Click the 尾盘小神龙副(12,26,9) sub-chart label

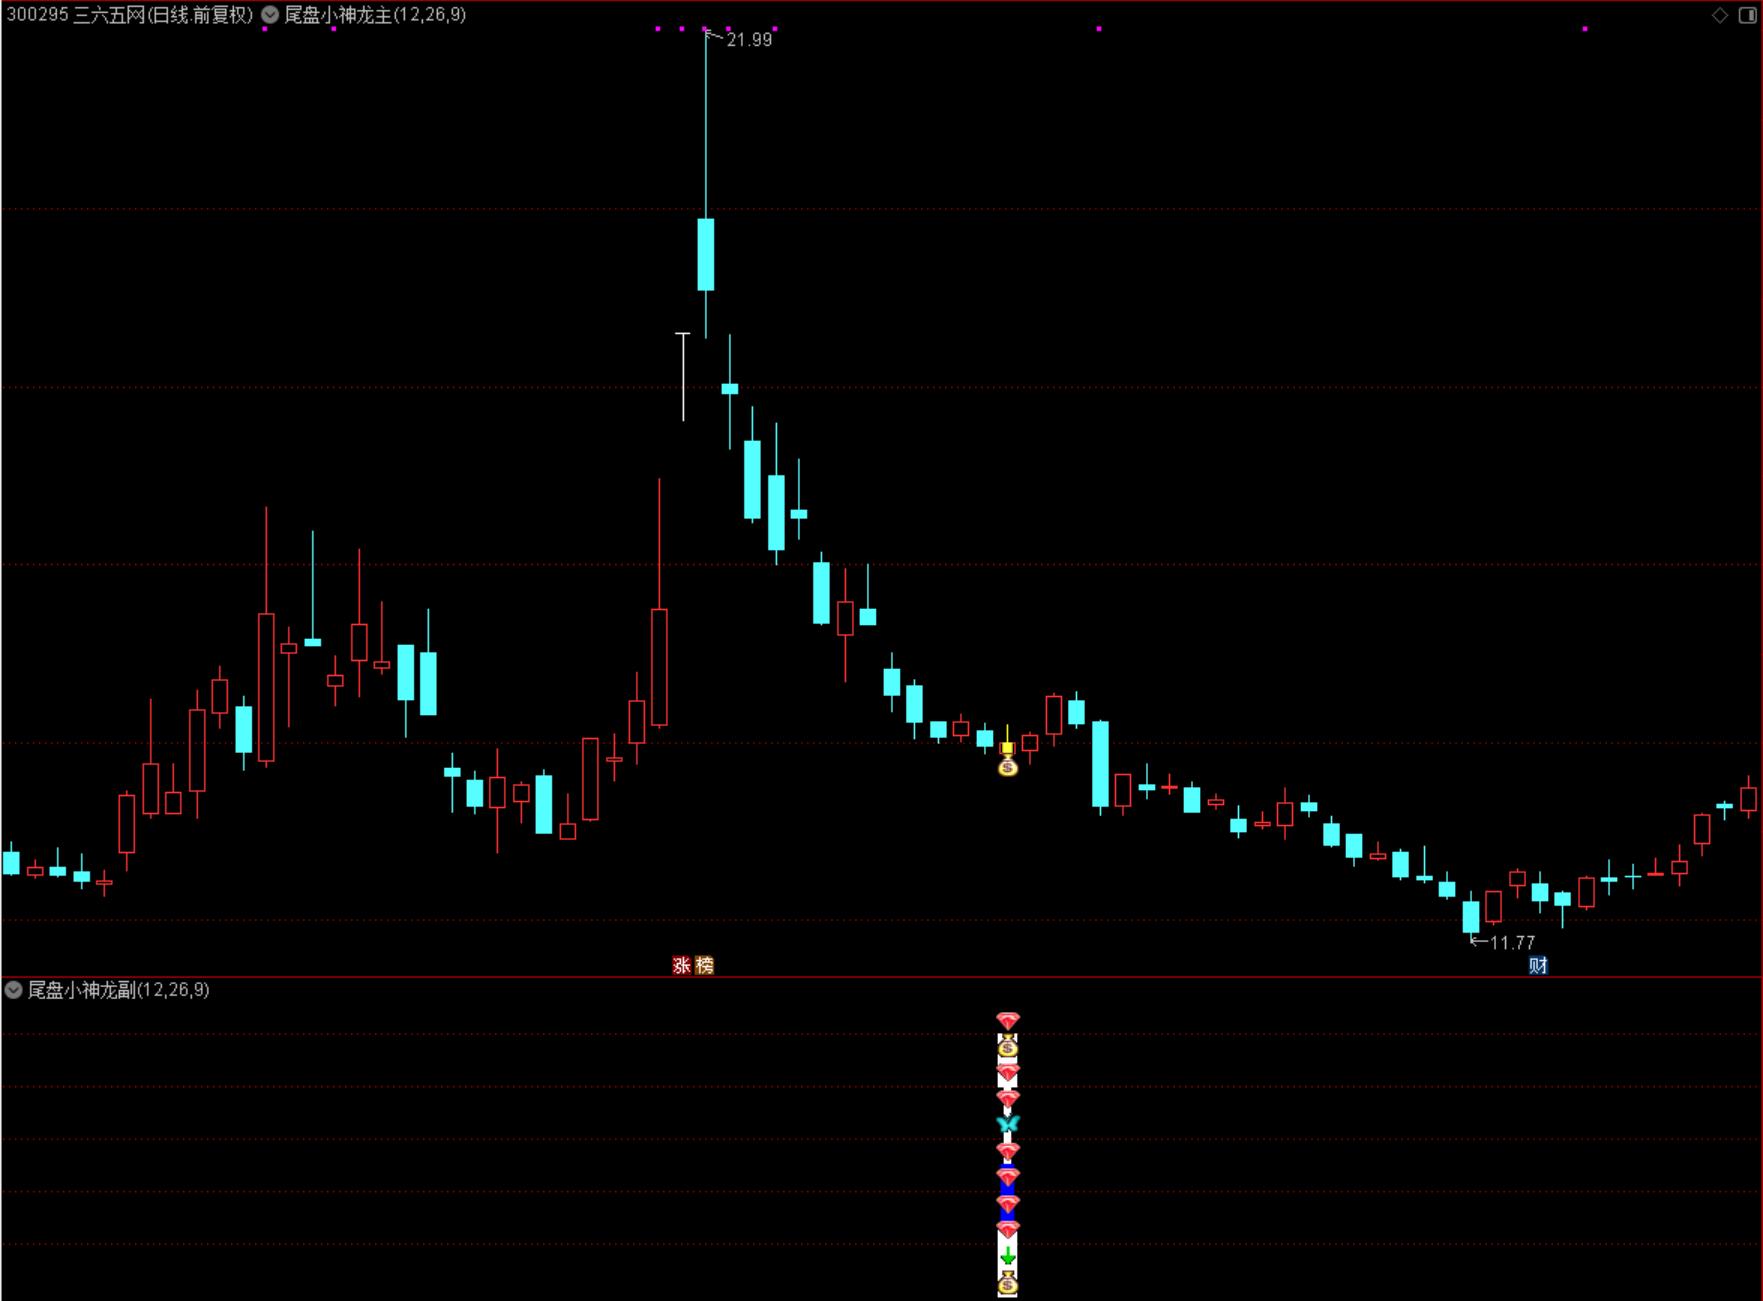118,990
